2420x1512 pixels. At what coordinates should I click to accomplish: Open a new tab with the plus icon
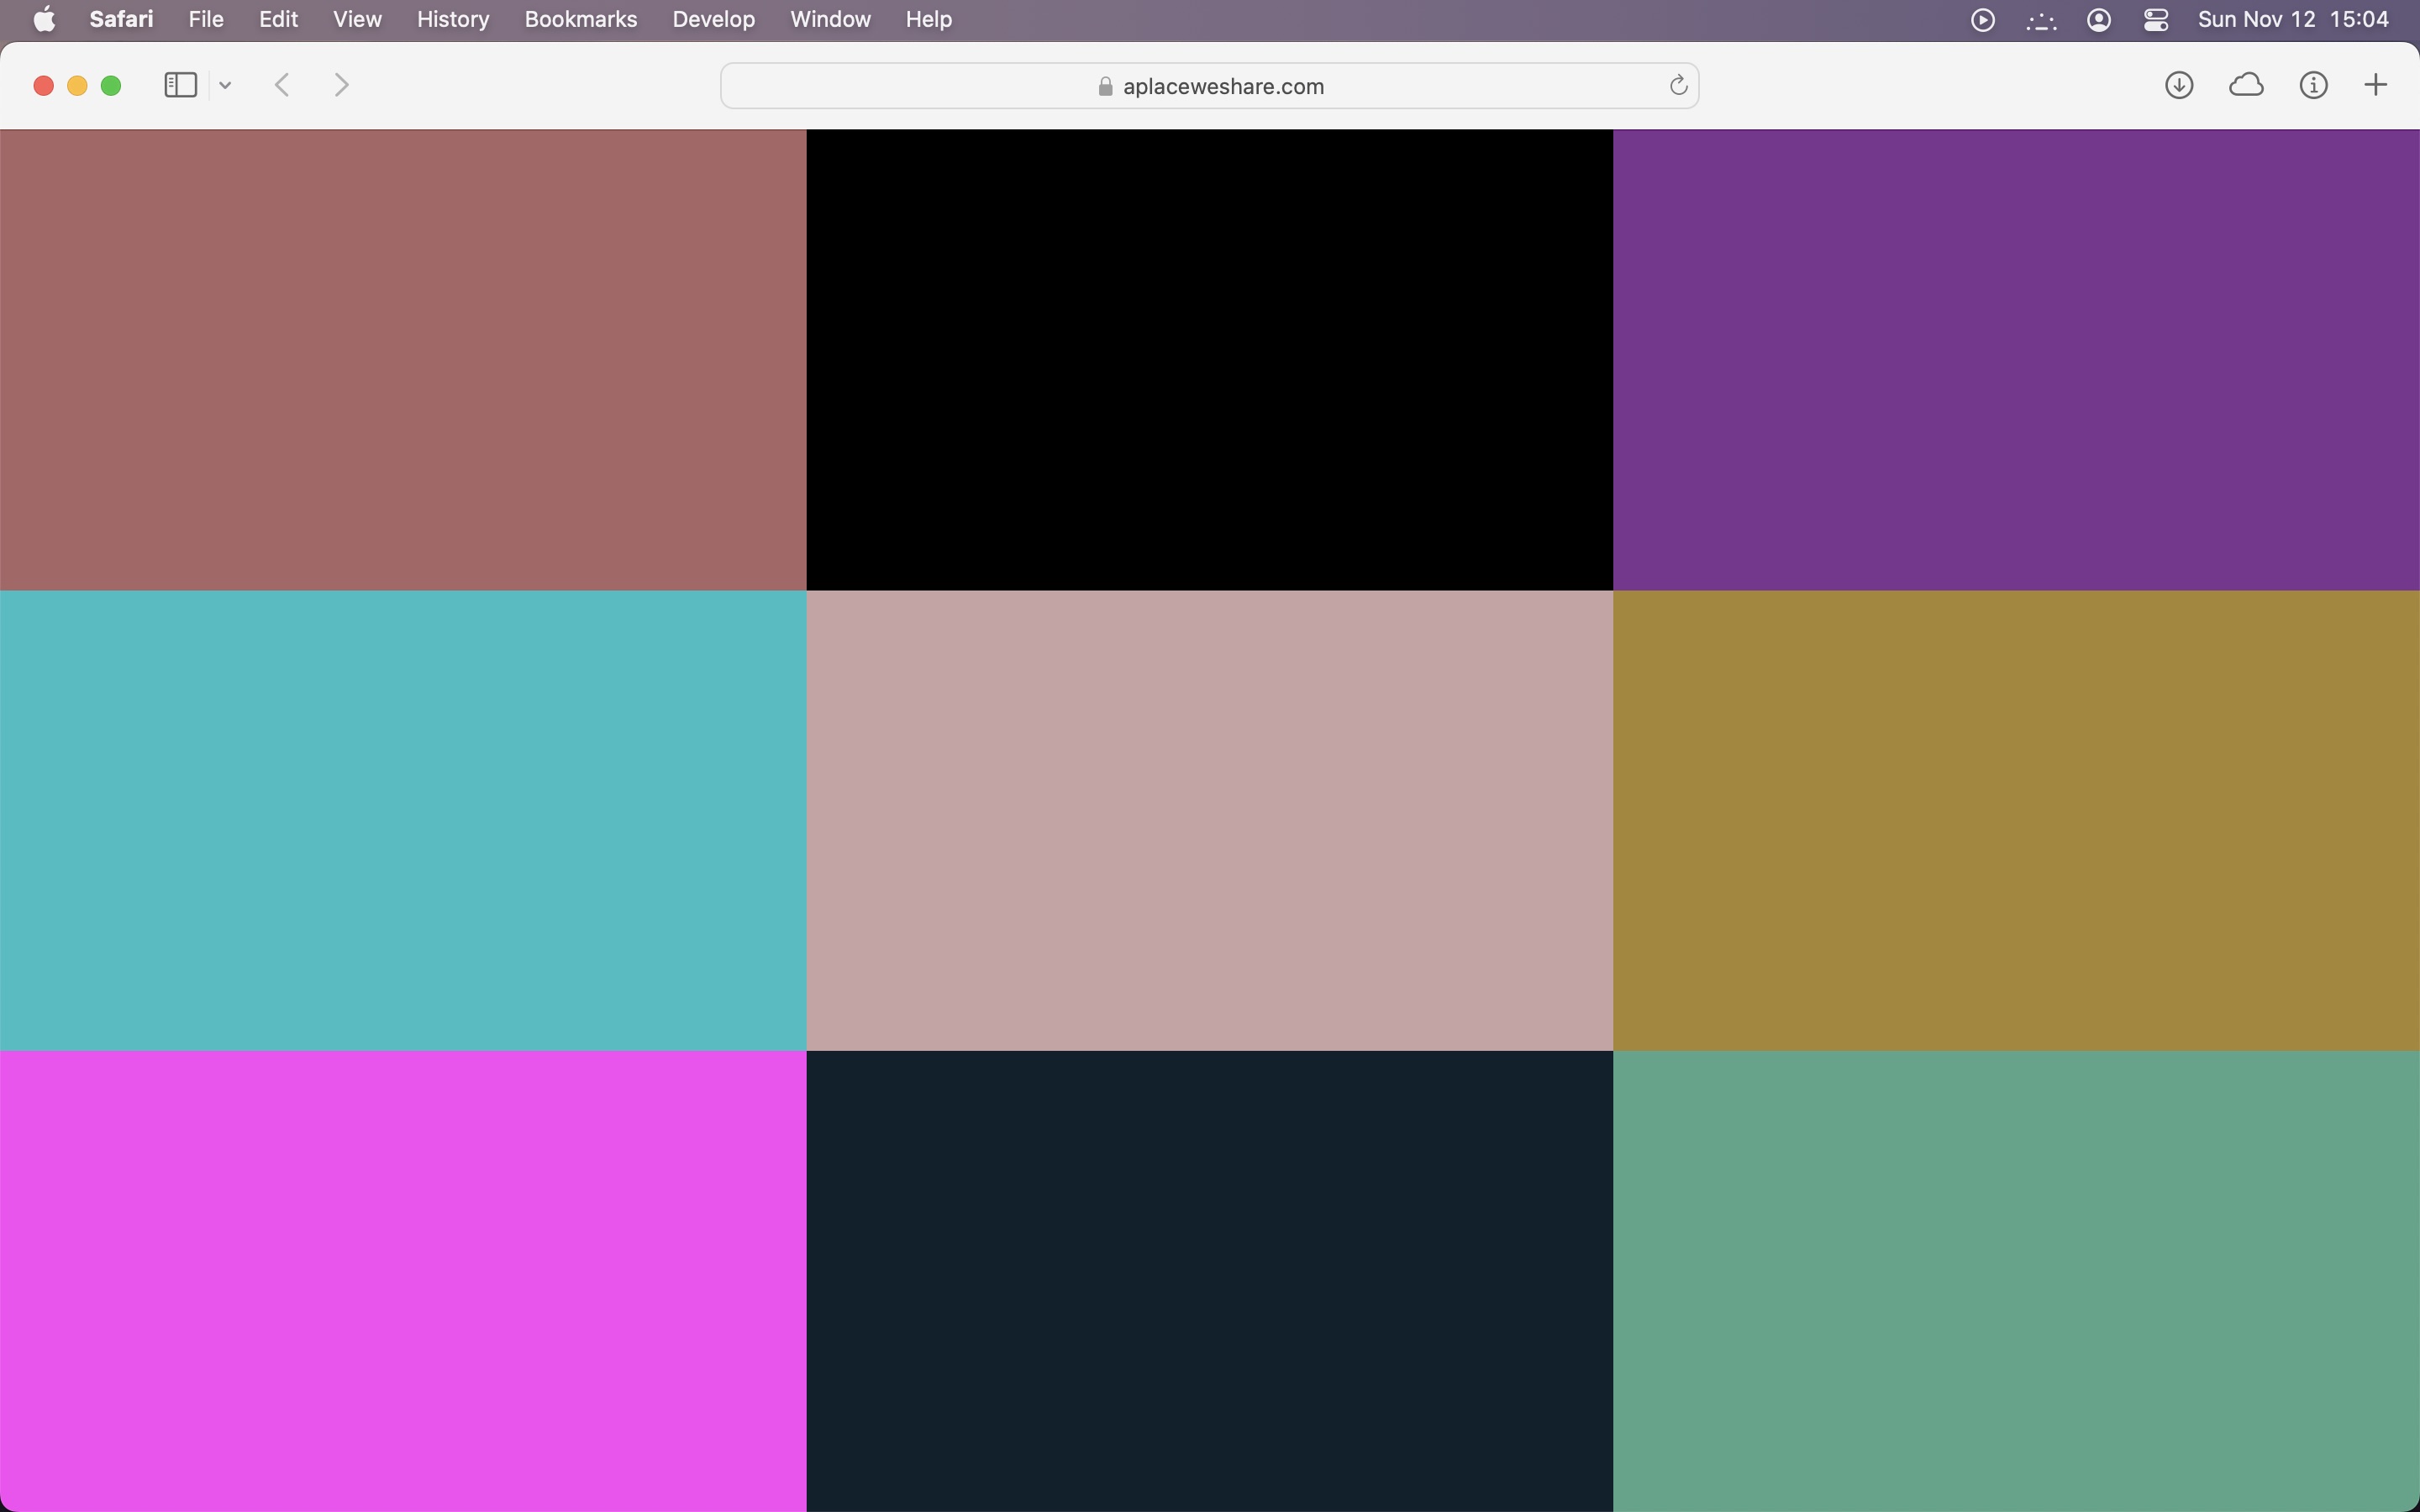(x=2375, y=85)
